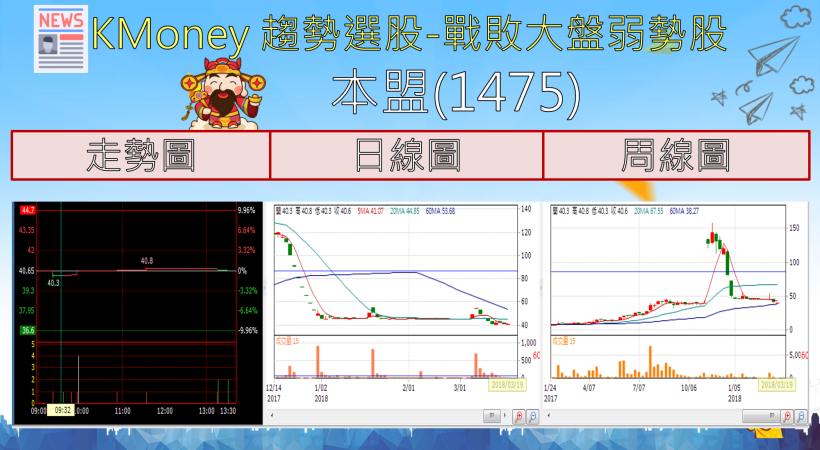Zoom out on the weekly chart

[801, 417]
